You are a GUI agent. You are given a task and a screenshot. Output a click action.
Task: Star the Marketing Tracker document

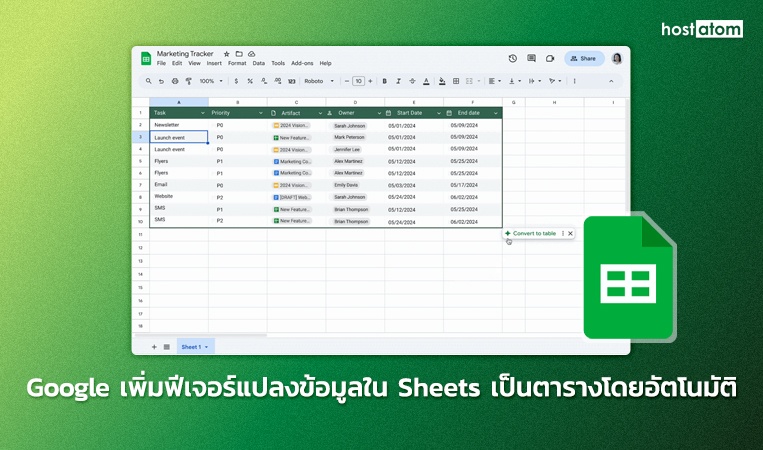(x=227, y=53)
